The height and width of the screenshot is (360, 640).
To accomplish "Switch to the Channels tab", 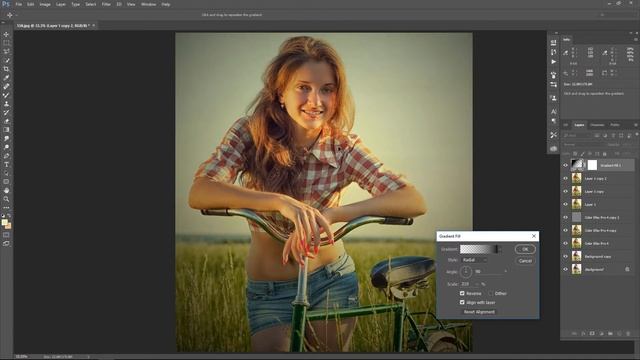I will point(597,125).
